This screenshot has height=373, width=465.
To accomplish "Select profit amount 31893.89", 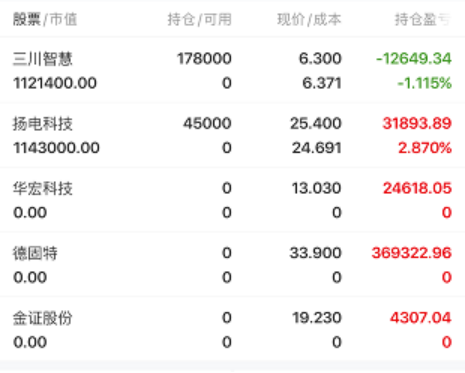I will pos(417,123).
